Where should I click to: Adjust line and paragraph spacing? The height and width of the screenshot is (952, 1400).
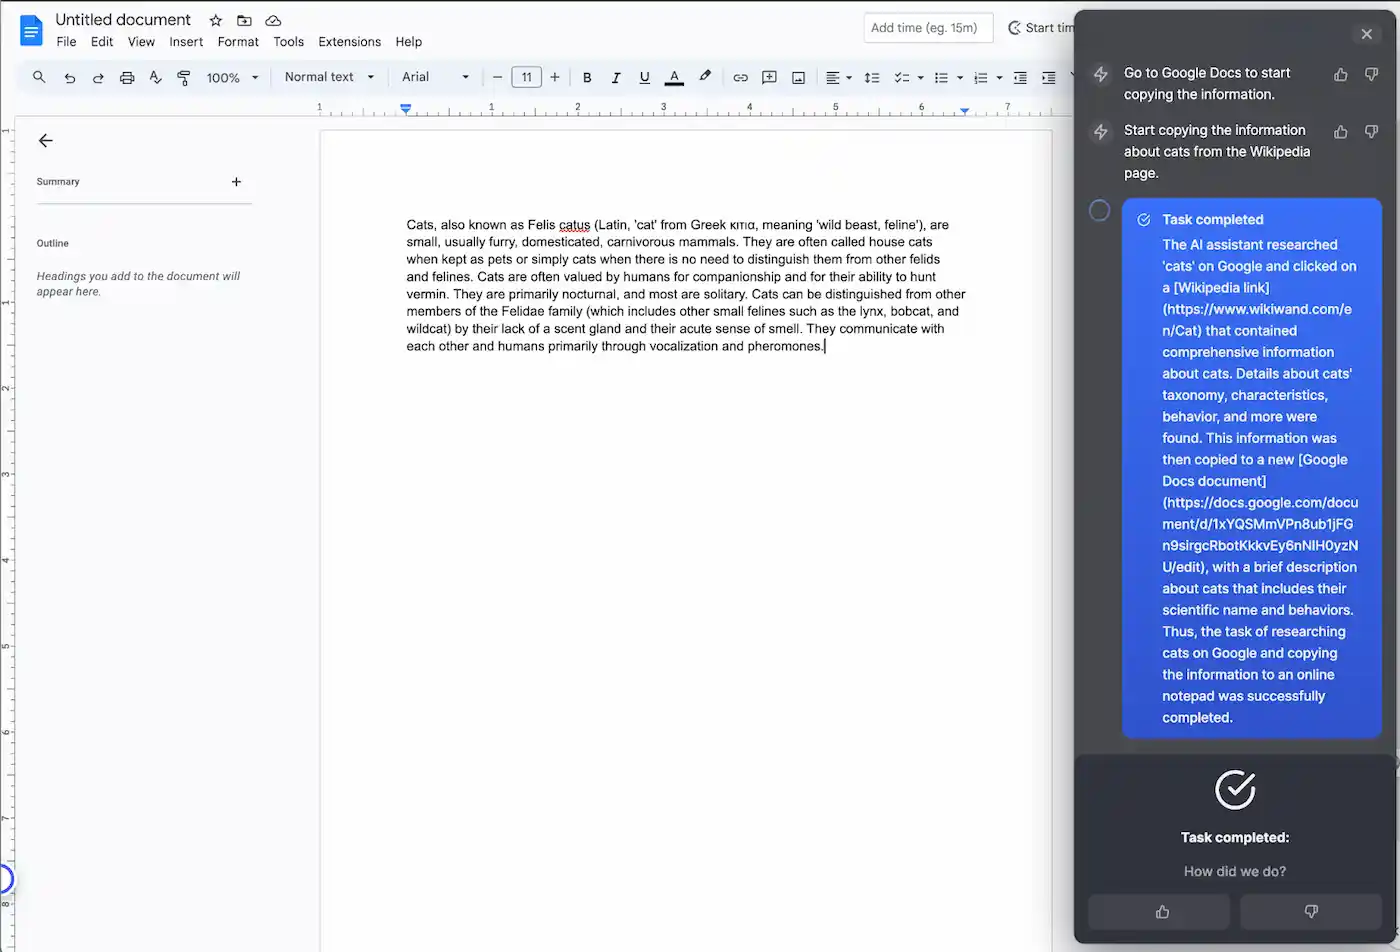coord(872,77)
